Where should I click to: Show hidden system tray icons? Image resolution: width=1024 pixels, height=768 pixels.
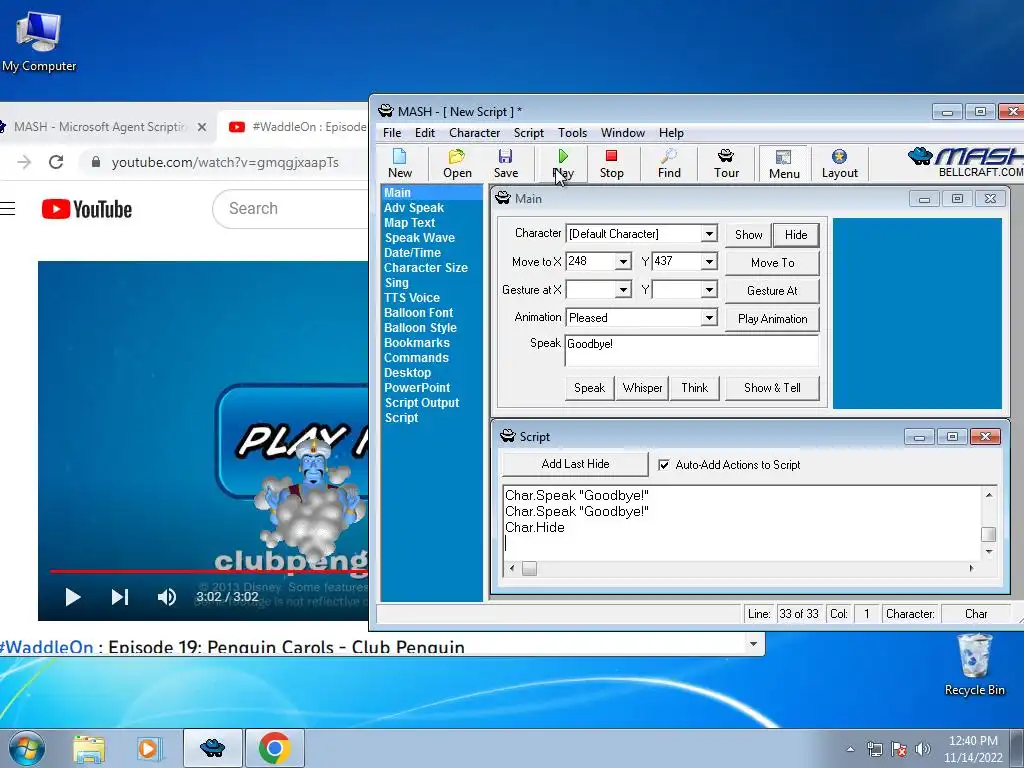(850, 750)
